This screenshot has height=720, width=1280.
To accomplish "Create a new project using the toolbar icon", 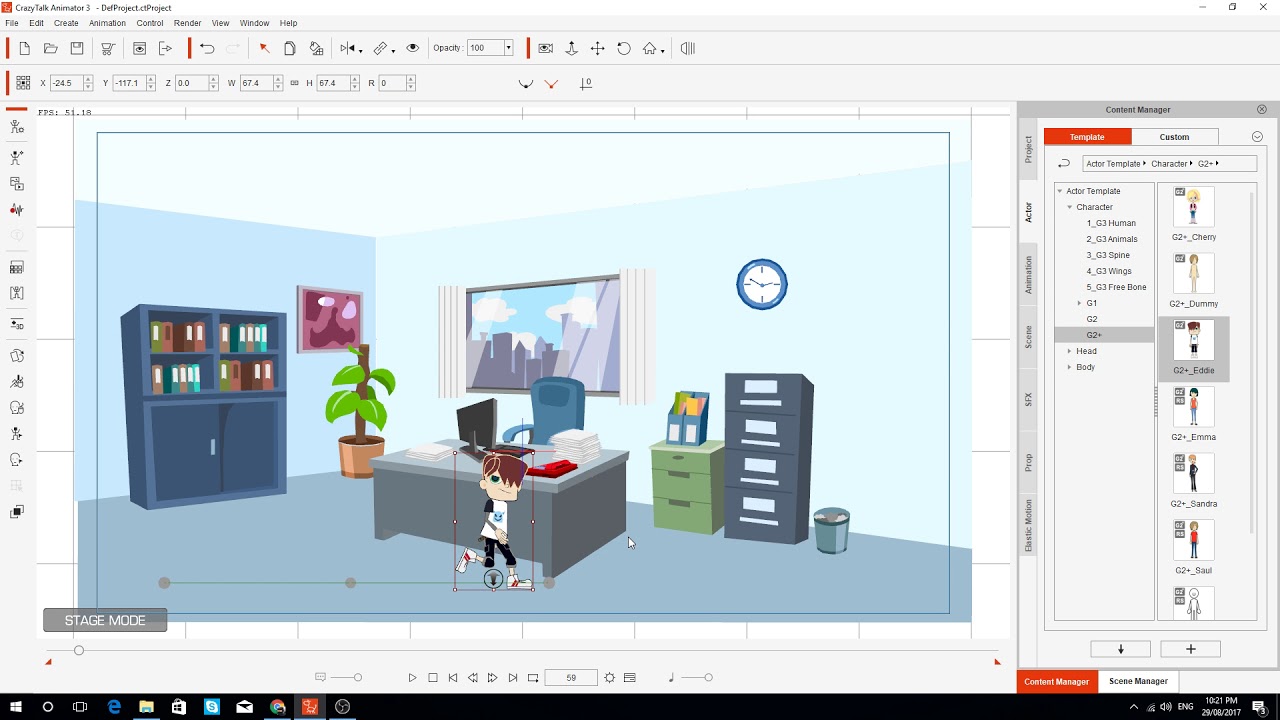I will click(23, 48).
